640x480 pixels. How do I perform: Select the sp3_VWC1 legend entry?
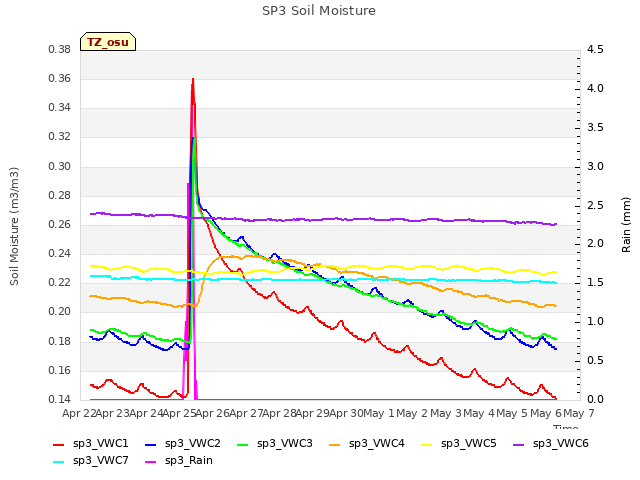click(91, 444)
